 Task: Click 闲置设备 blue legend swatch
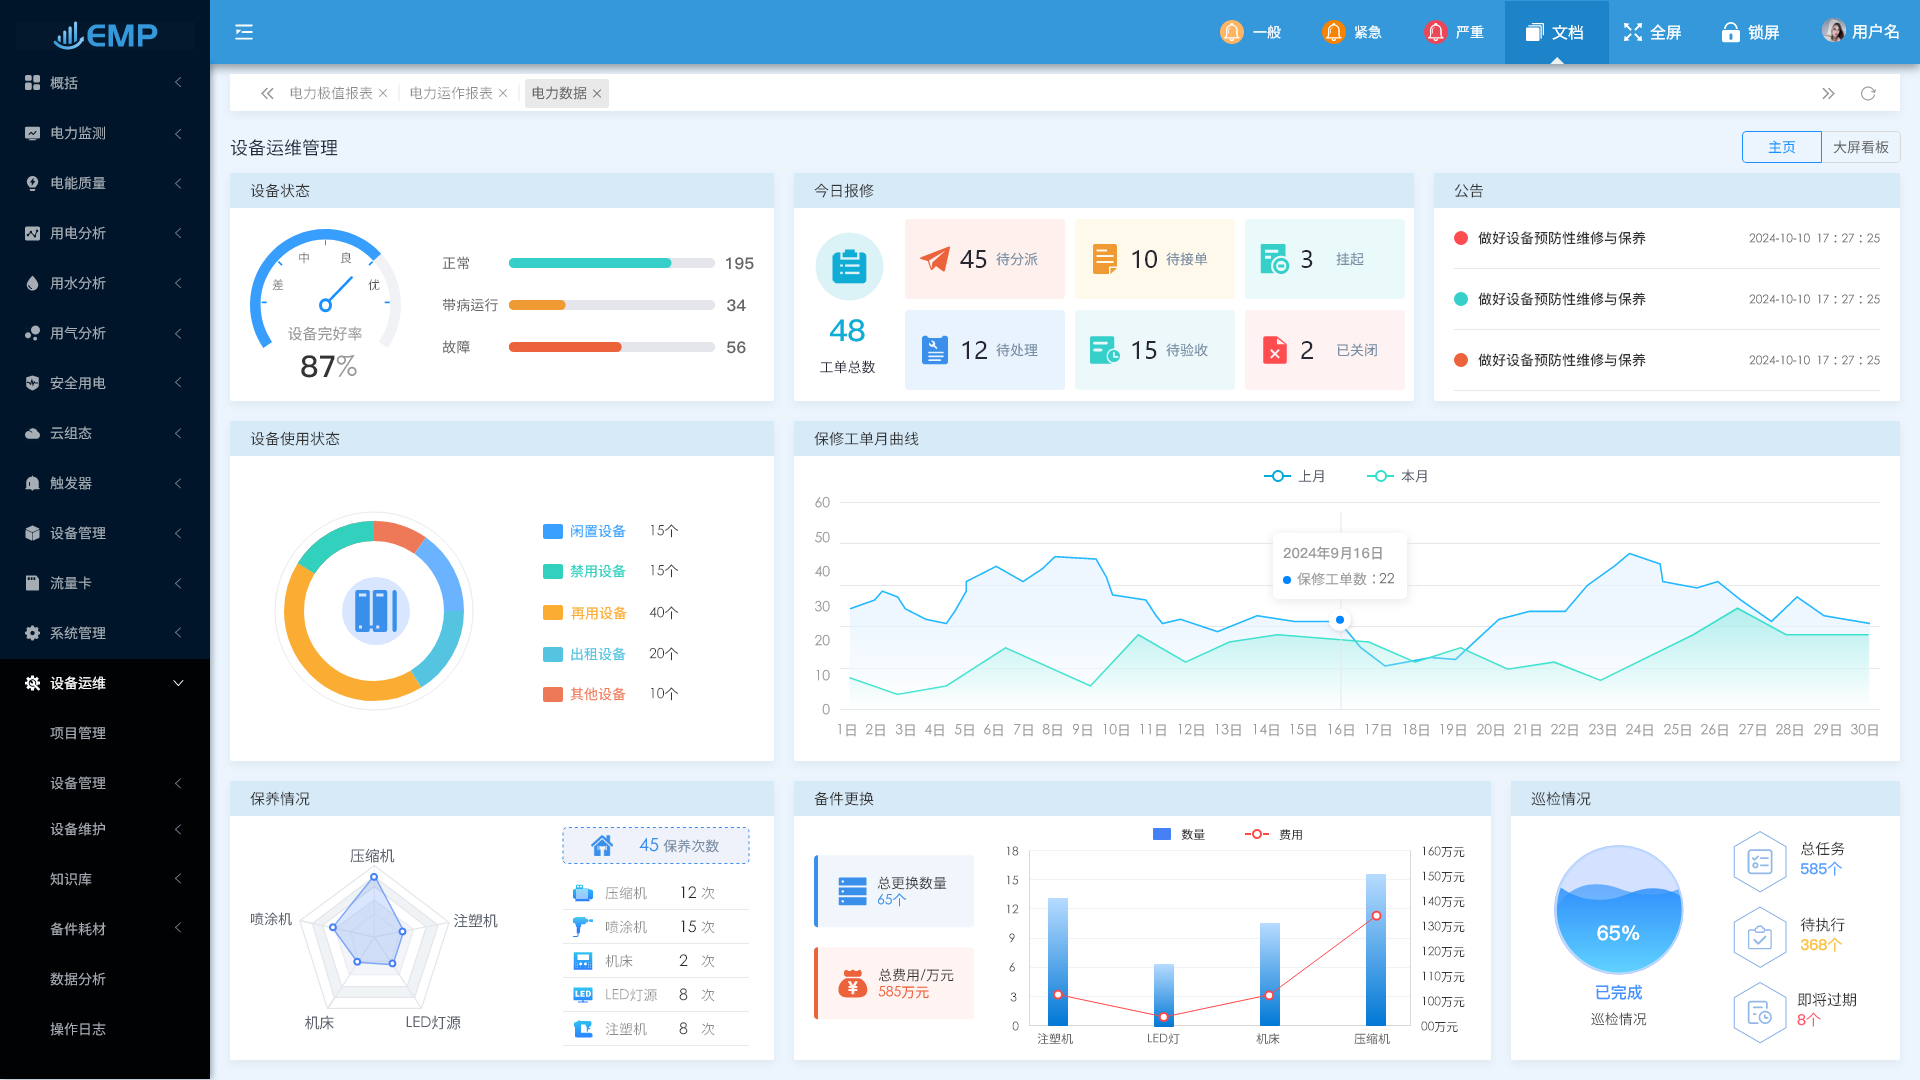(x=552, y=531)
